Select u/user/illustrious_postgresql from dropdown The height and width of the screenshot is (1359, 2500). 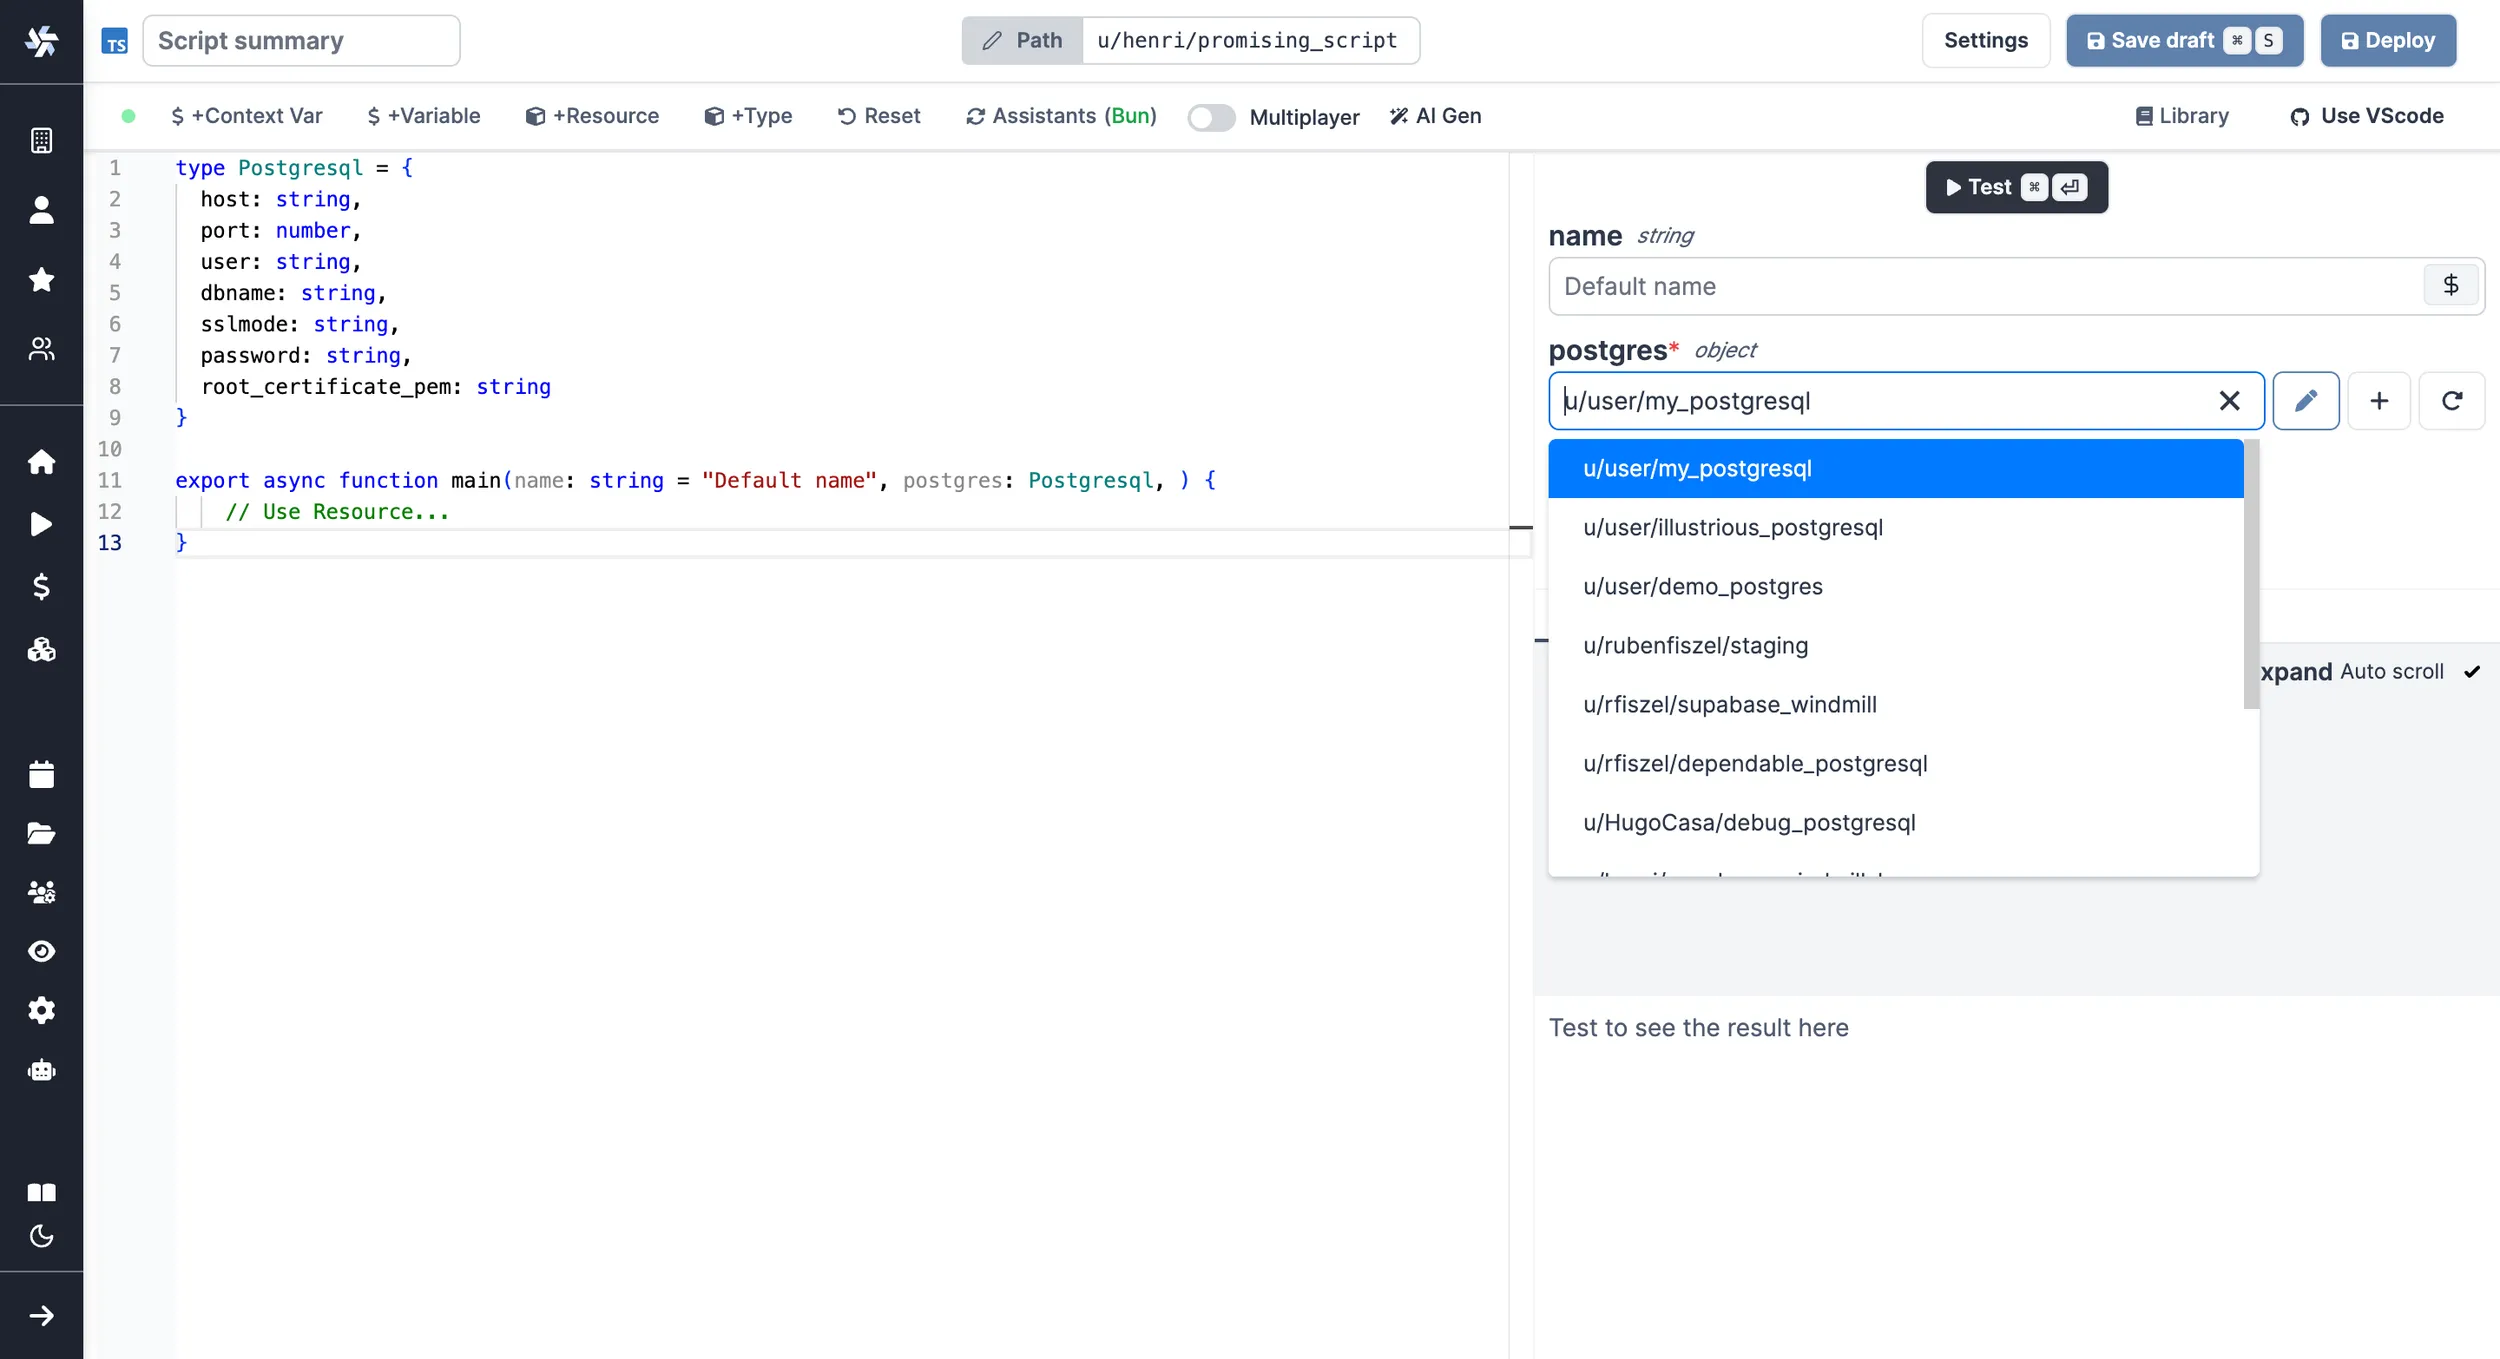tap(1732, 528)
